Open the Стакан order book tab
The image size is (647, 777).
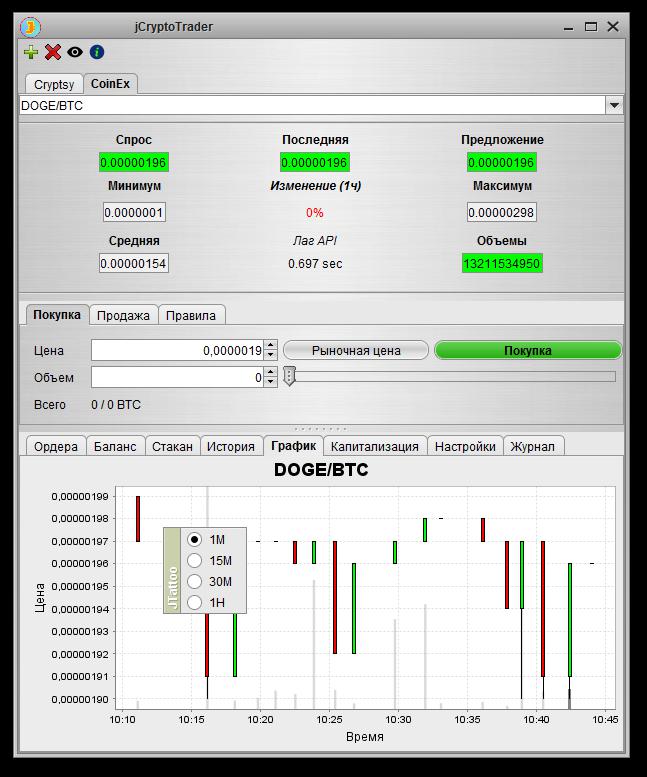[x=172, y=446]
